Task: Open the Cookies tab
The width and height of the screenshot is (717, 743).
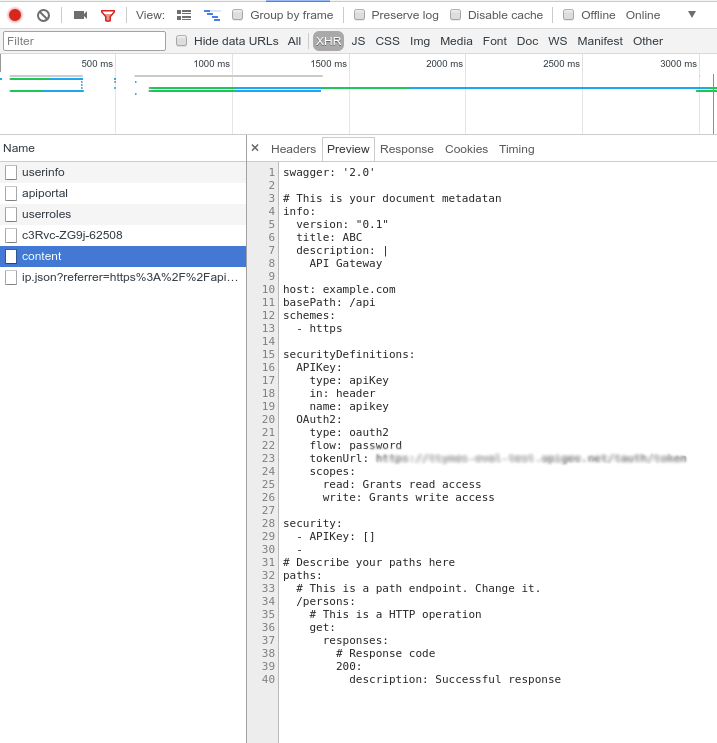Action: click(466, 149)
